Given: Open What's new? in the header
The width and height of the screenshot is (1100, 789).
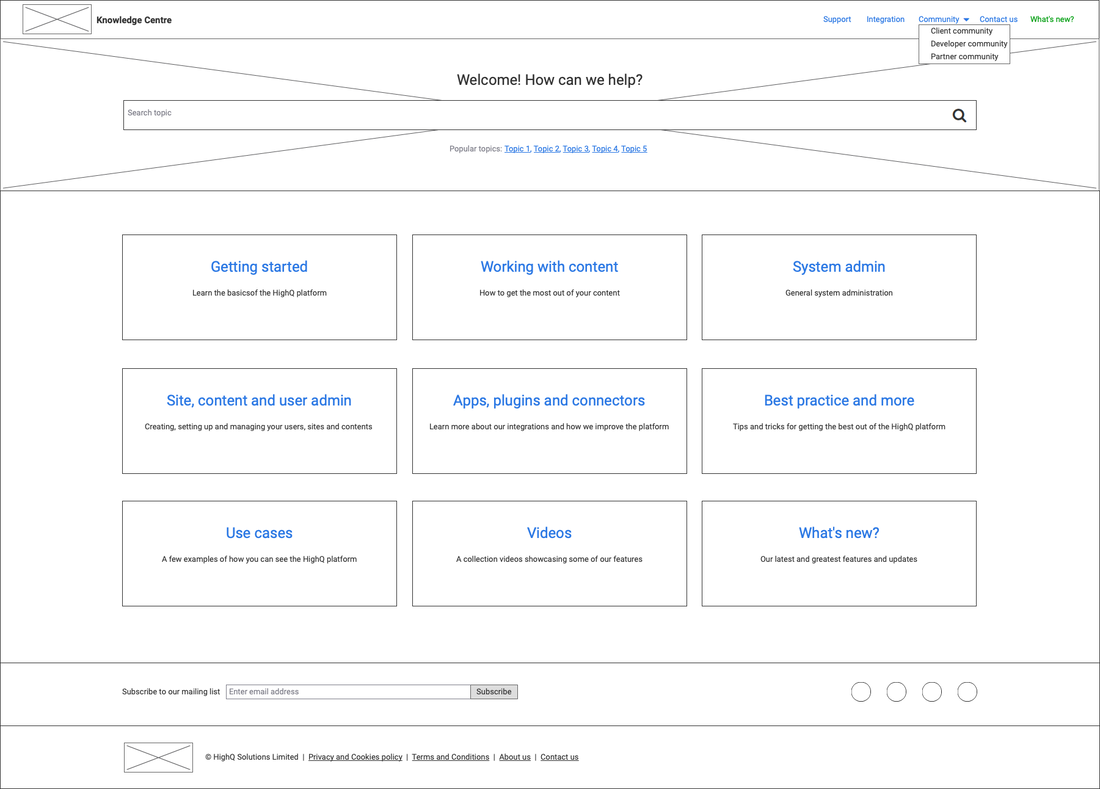Looking at the screenshot, I should click(1052, 19).
